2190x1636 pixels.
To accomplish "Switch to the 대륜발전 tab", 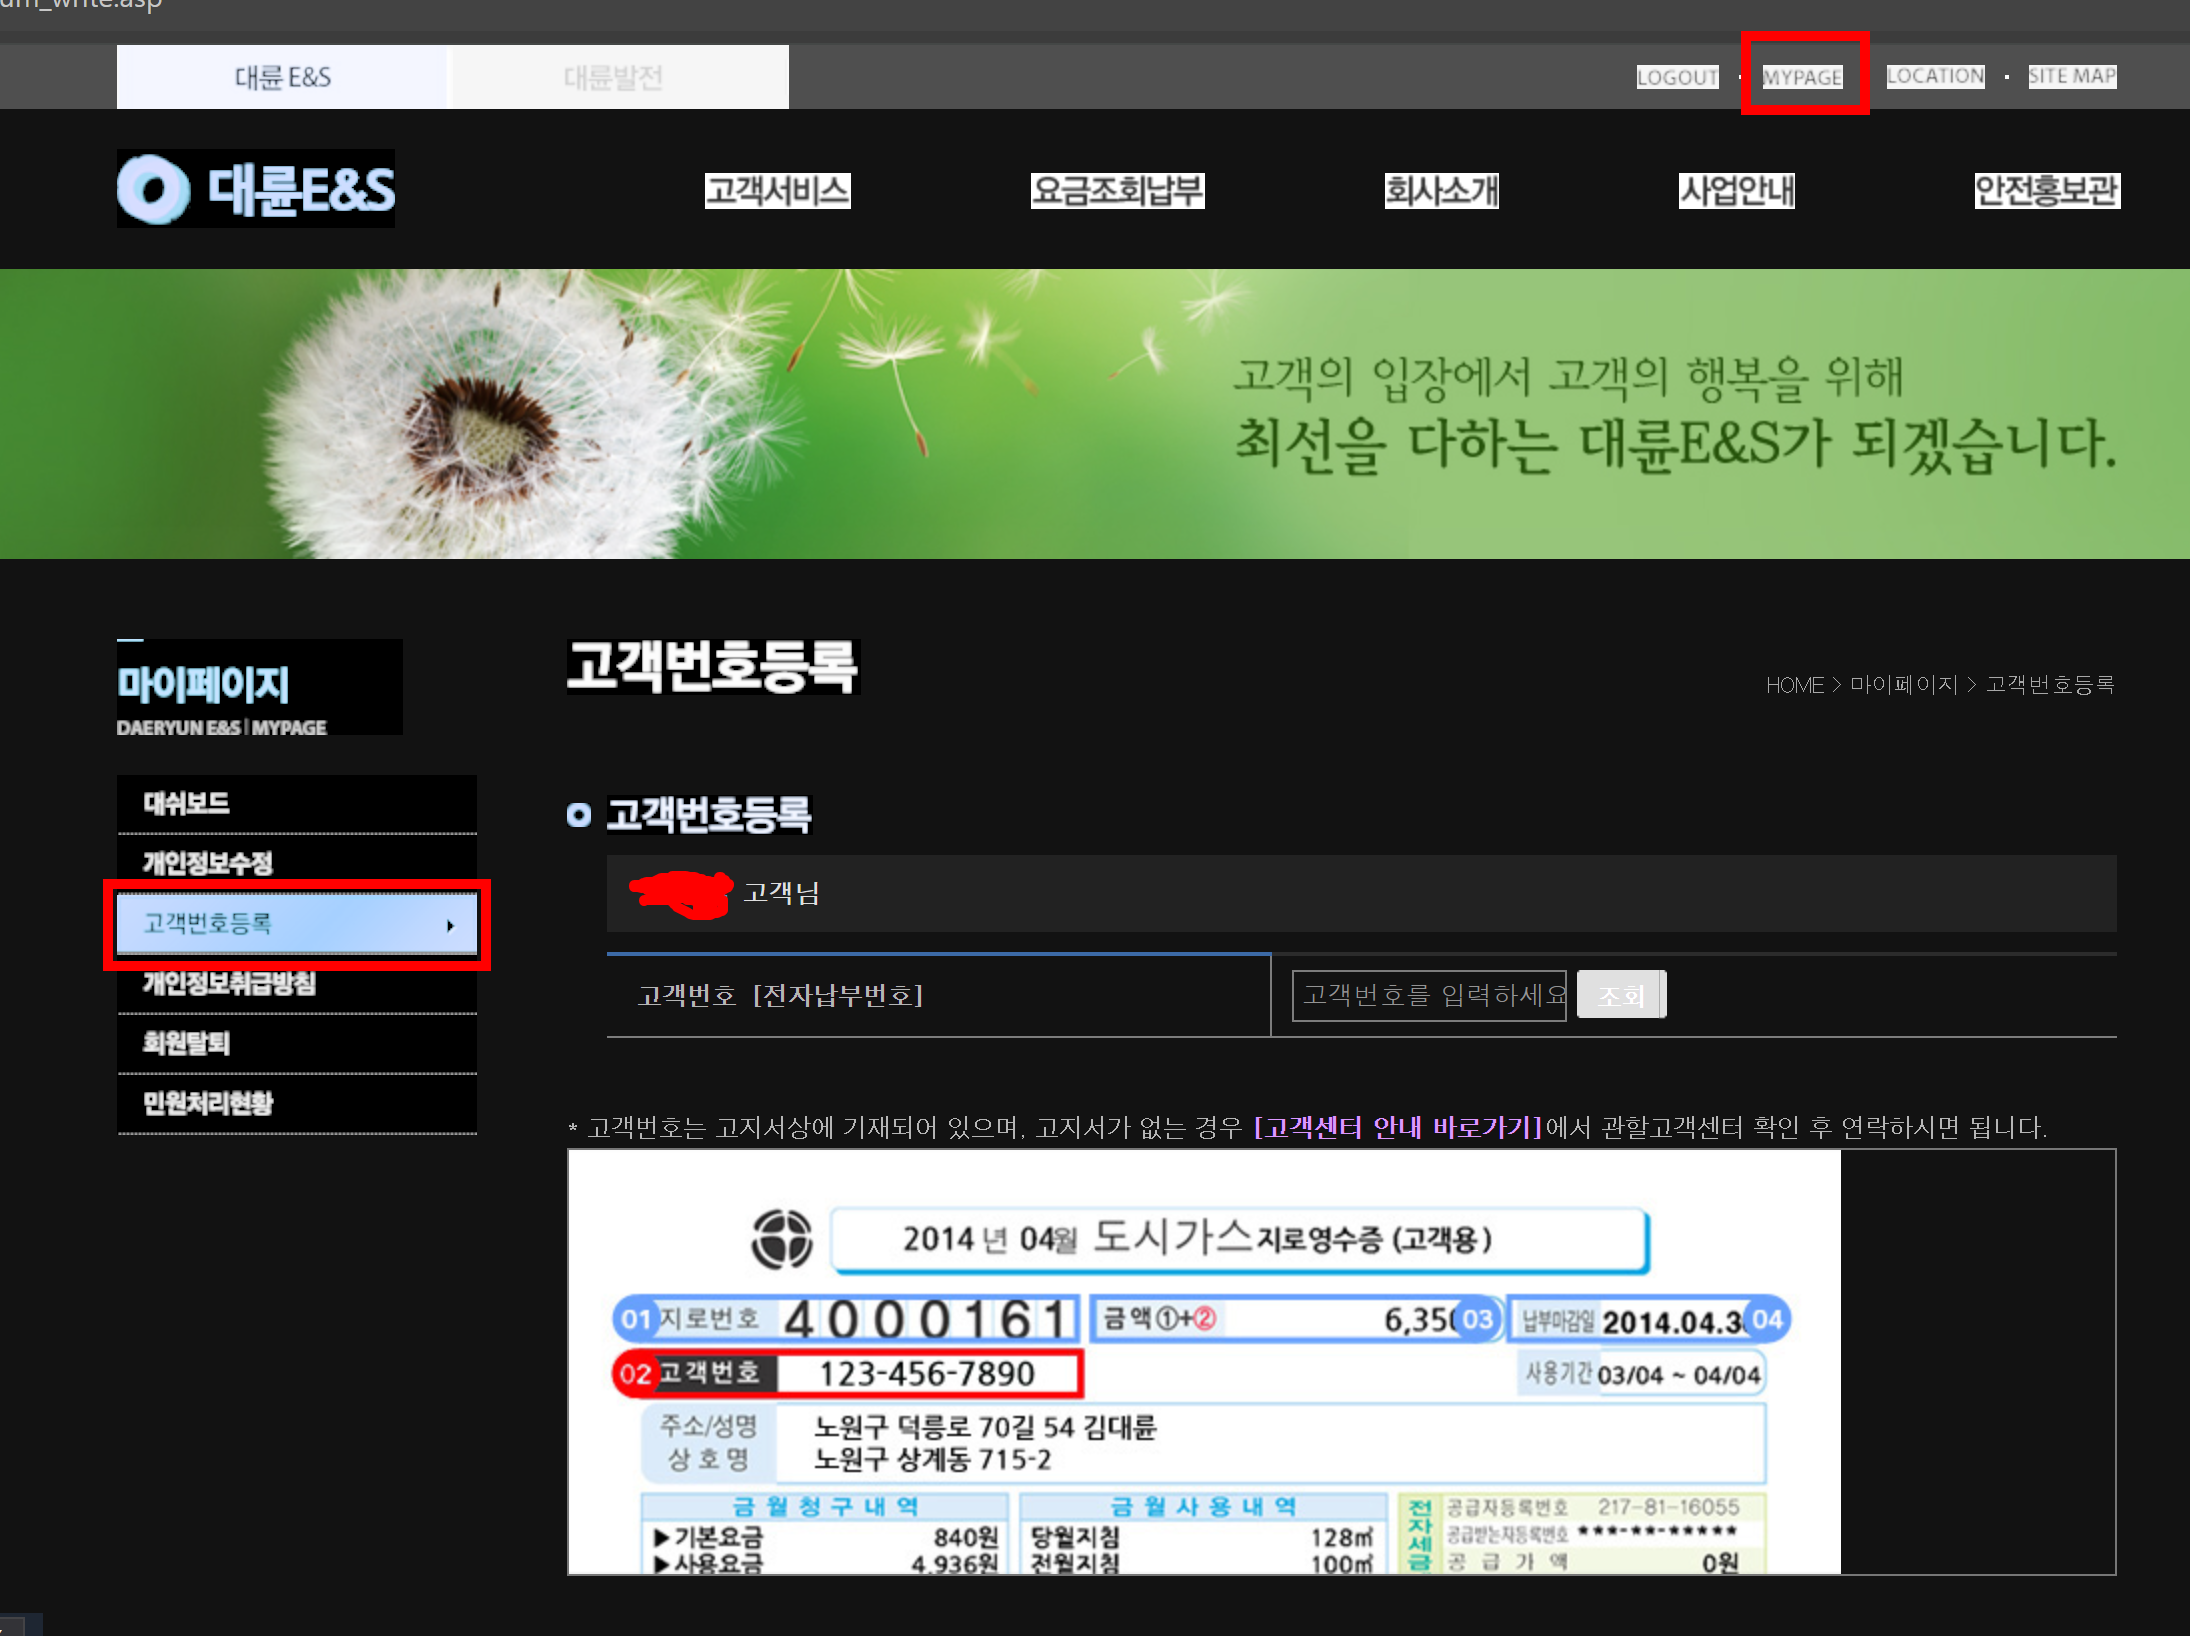I will point(614,77).
